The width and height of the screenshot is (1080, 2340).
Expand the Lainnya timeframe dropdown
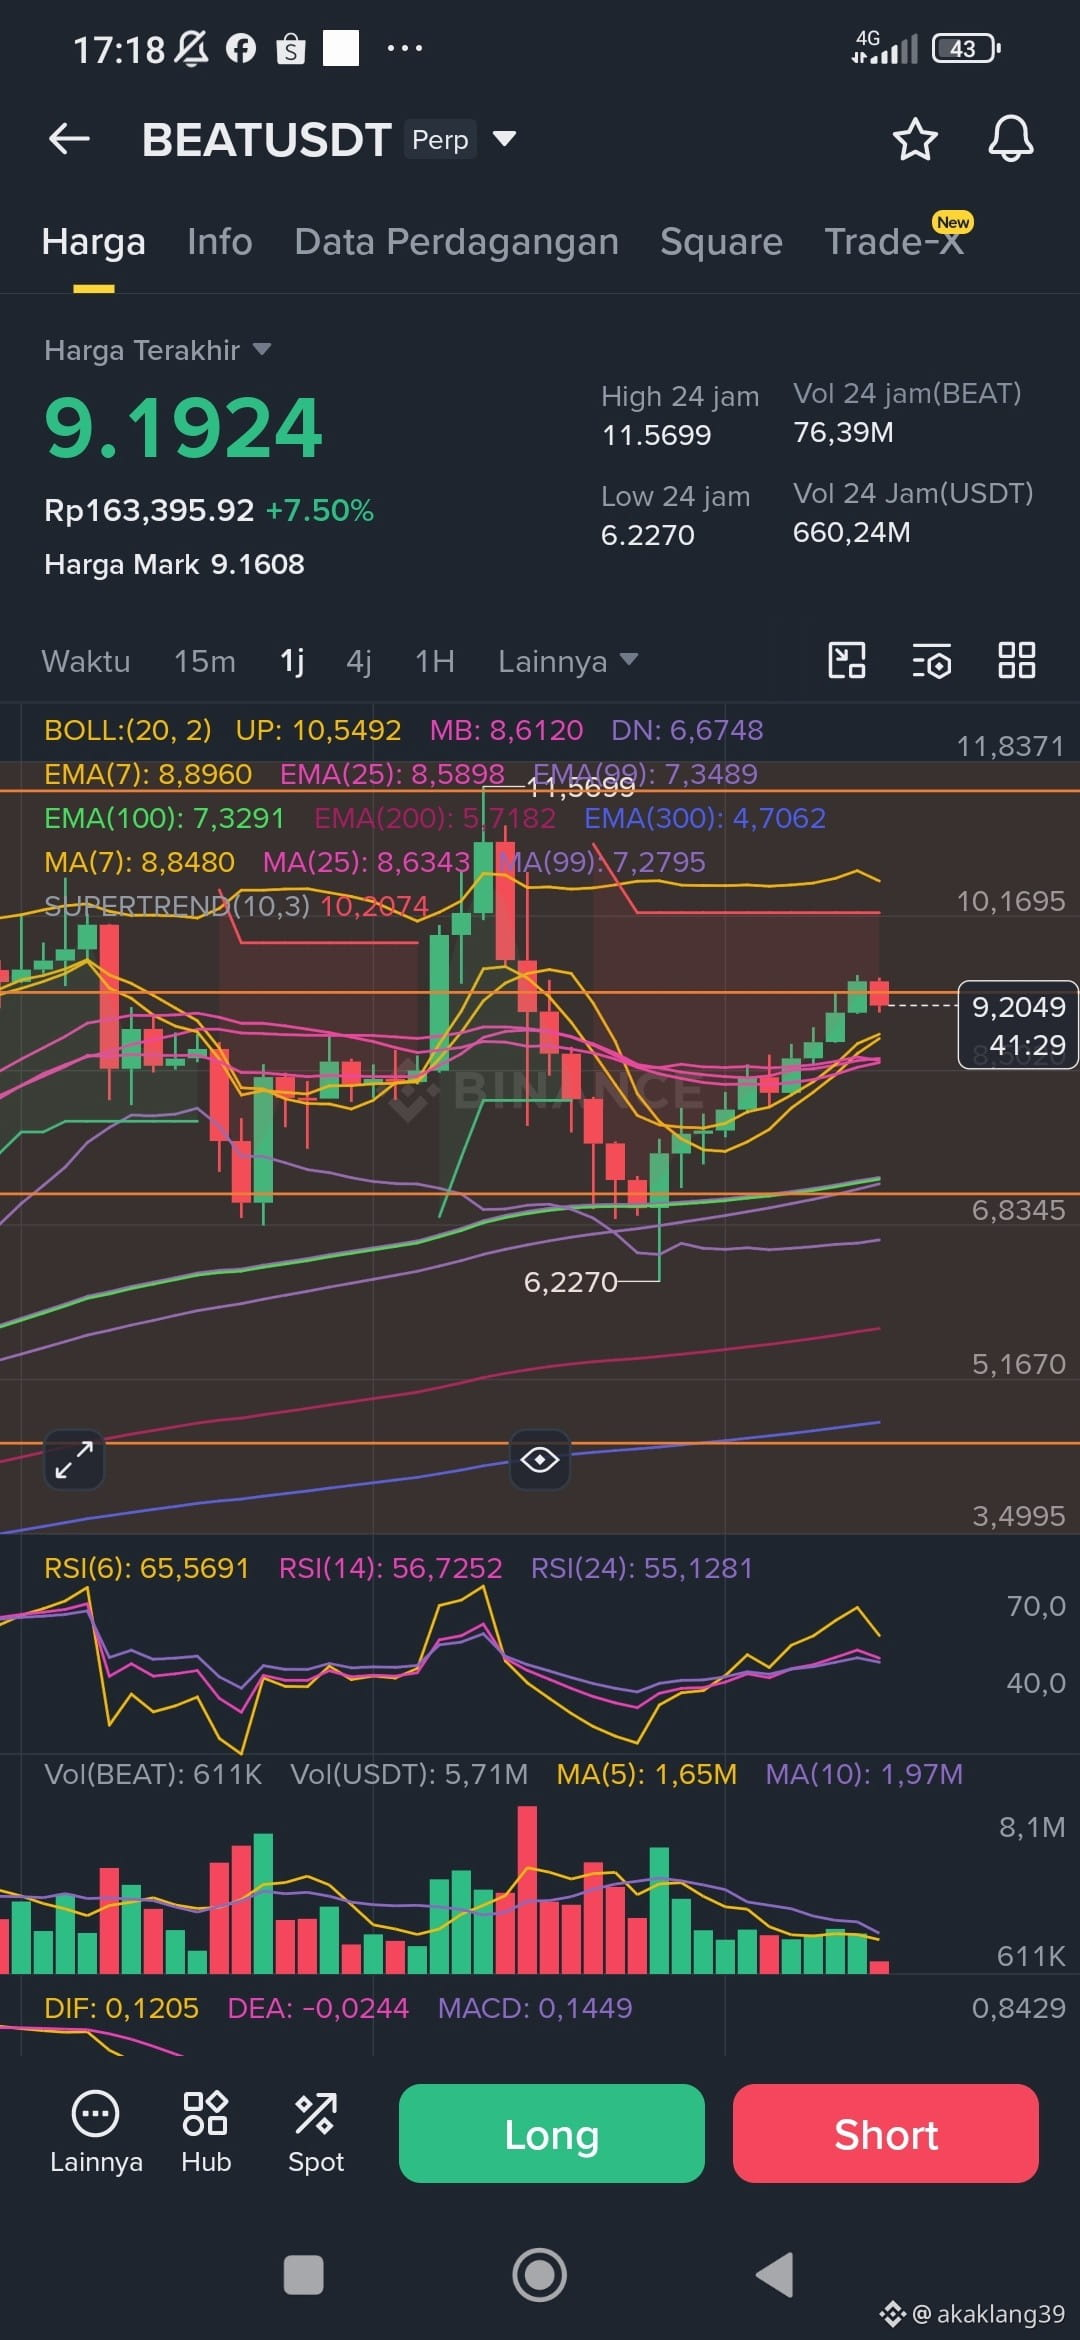point(568,661)
